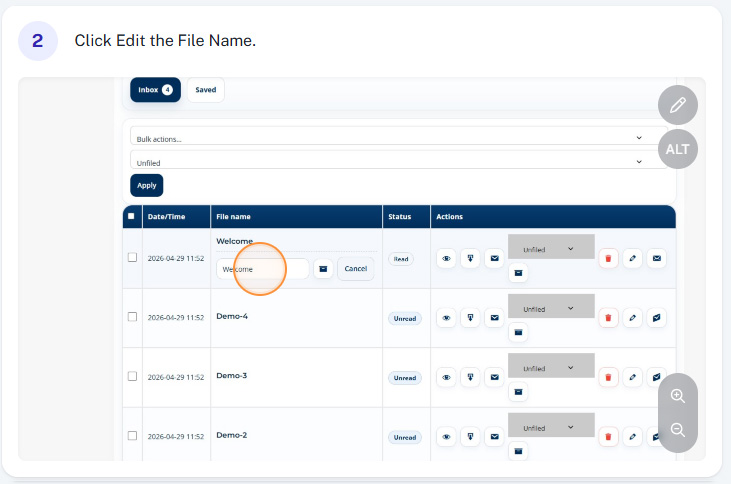View the Demo-3 file with eye icon
The width and height of the screenshot is (731, 484).
[446, 377]
